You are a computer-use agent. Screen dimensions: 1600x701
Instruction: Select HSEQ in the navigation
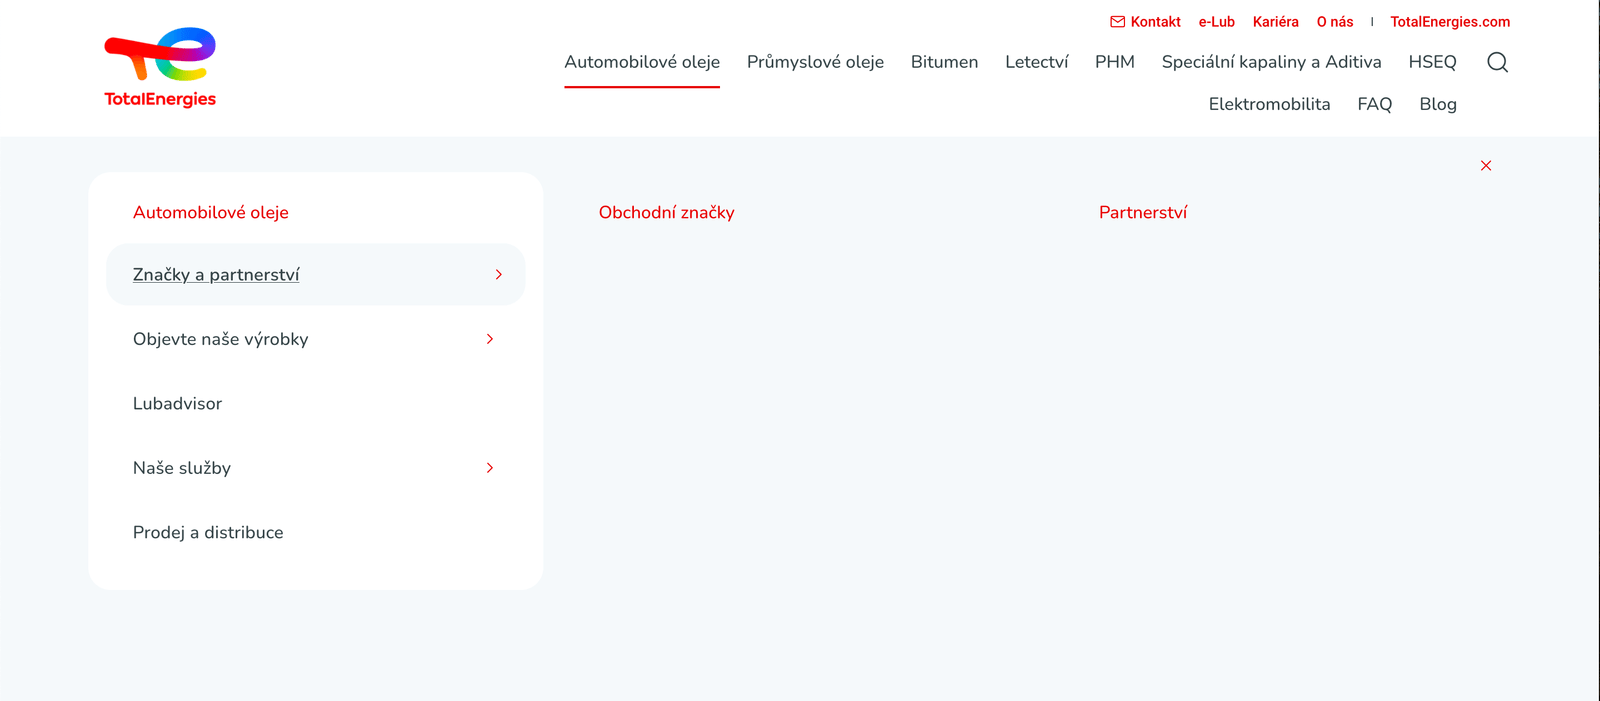[x=1432, y=62]
